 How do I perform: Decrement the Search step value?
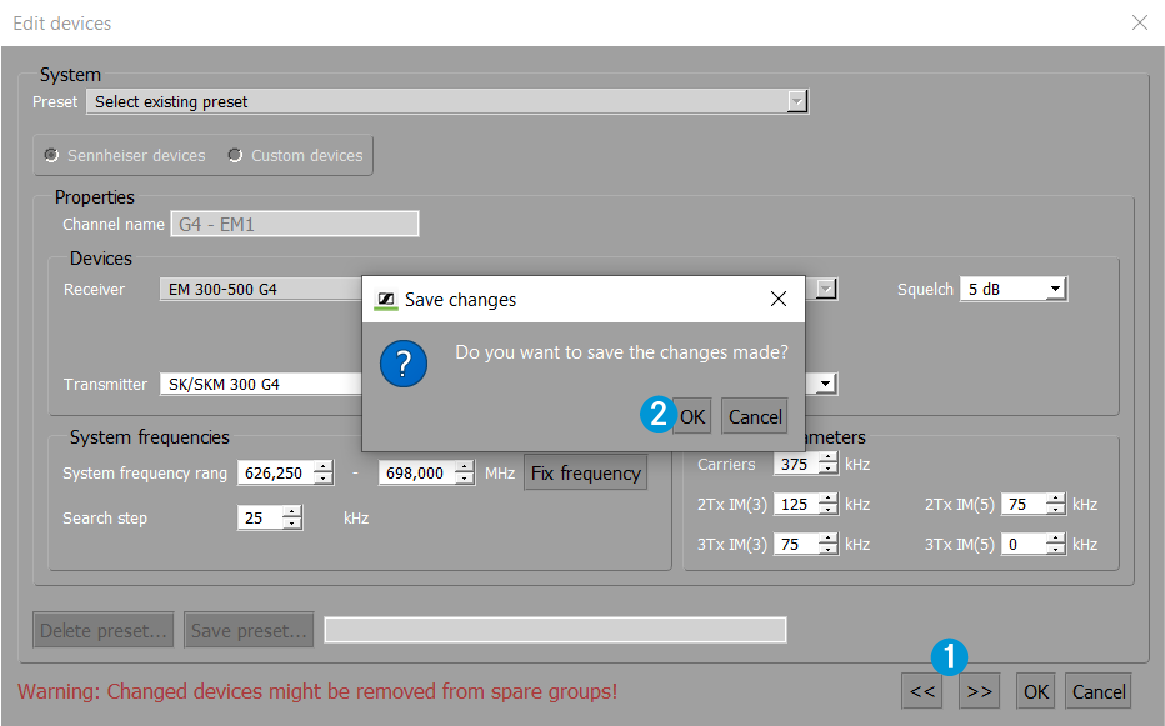point(291,522)
